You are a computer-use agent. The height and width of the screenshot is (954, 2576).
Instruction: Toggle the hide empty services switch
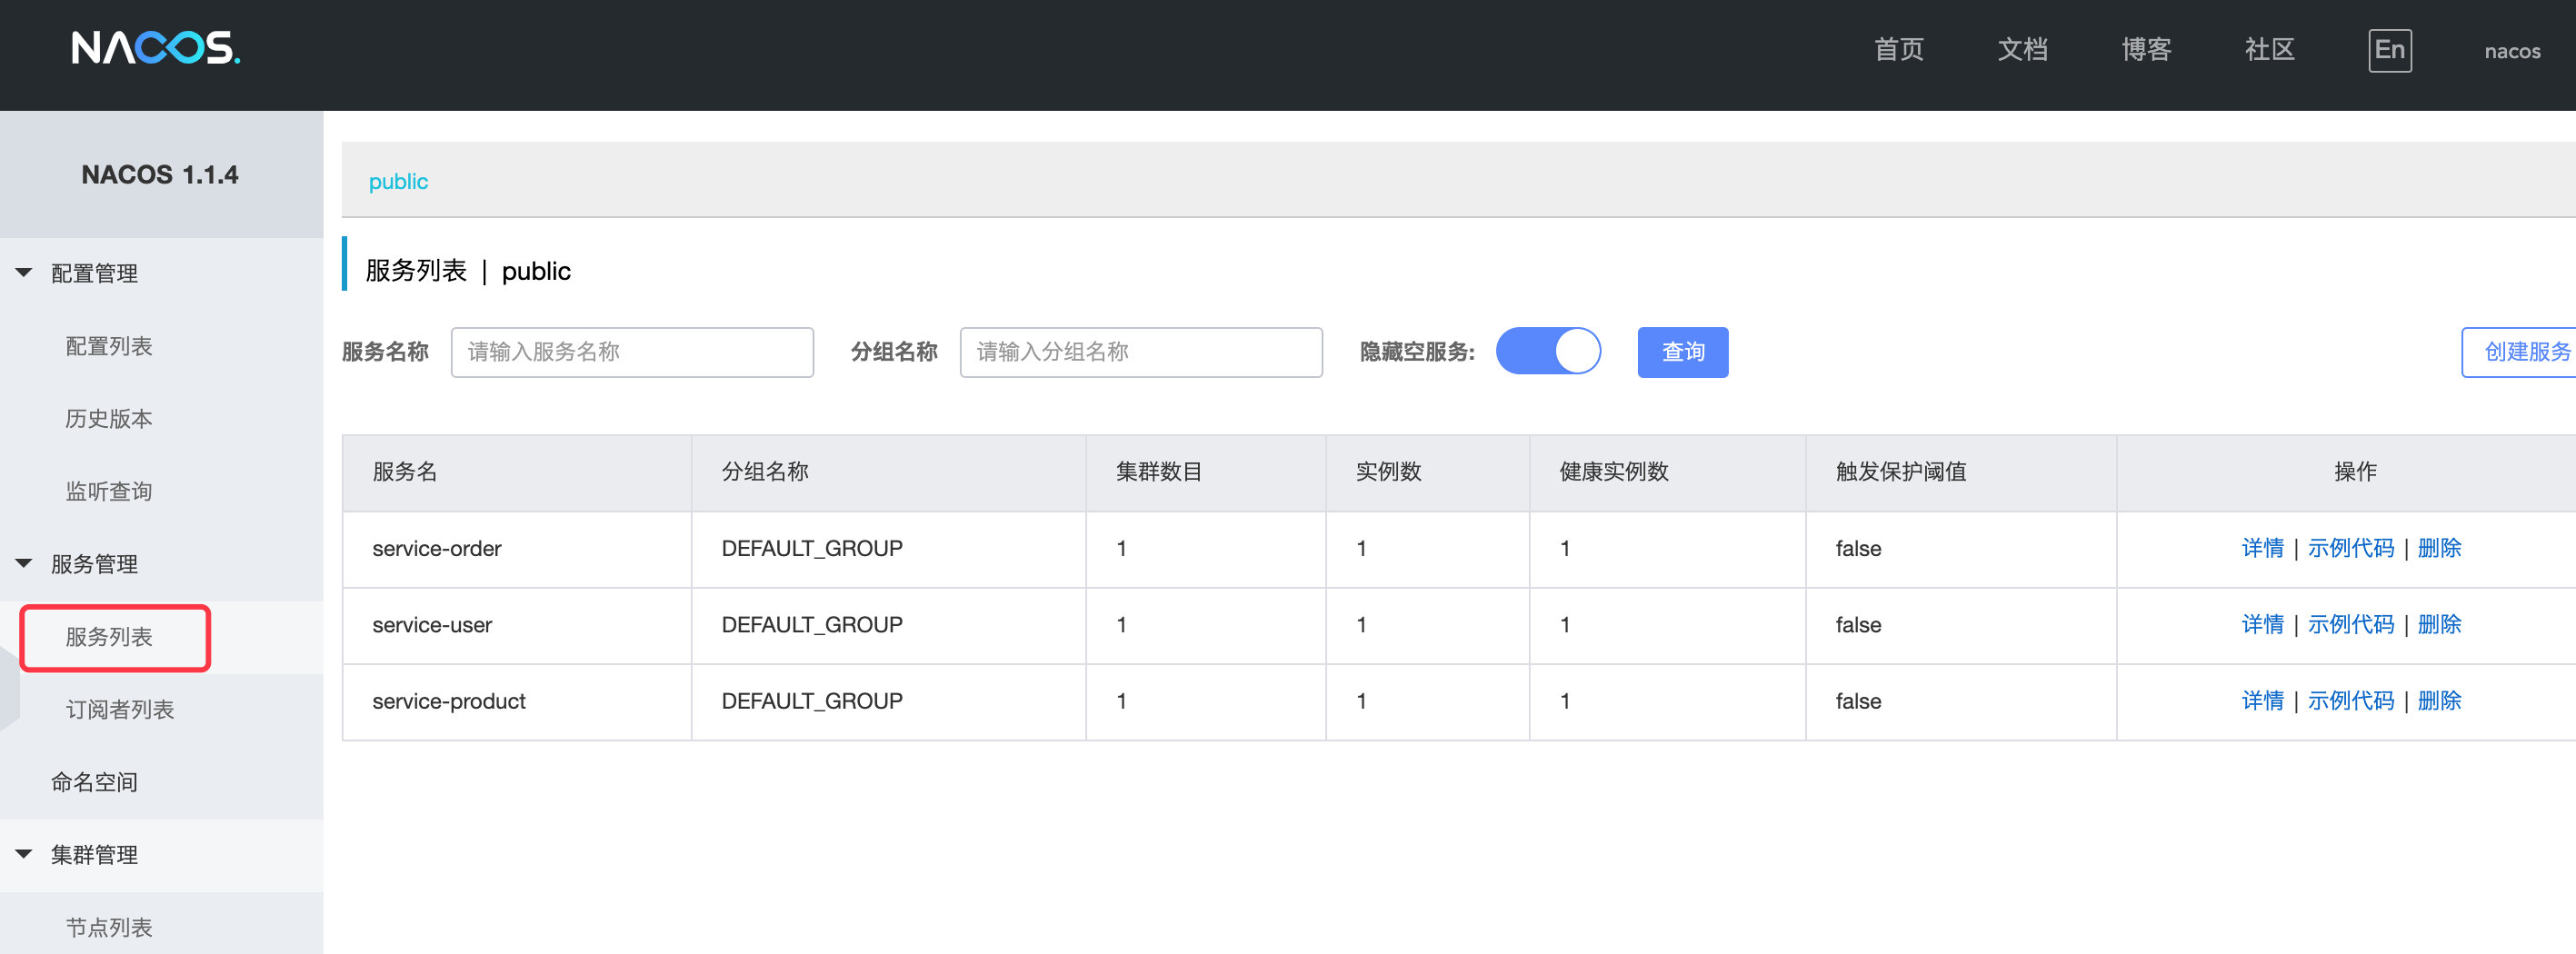pos(1547,351)
